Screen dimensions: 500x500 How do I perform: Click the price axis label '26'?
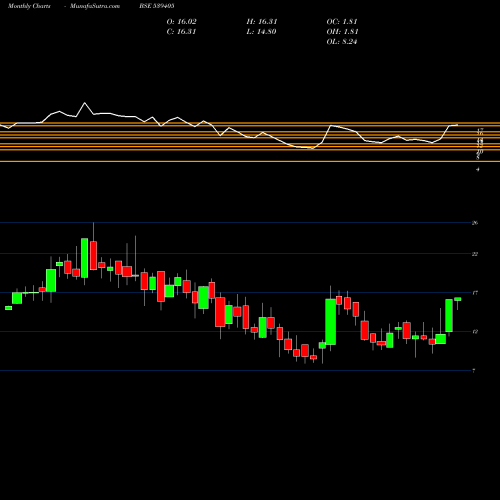pos(475,223)
